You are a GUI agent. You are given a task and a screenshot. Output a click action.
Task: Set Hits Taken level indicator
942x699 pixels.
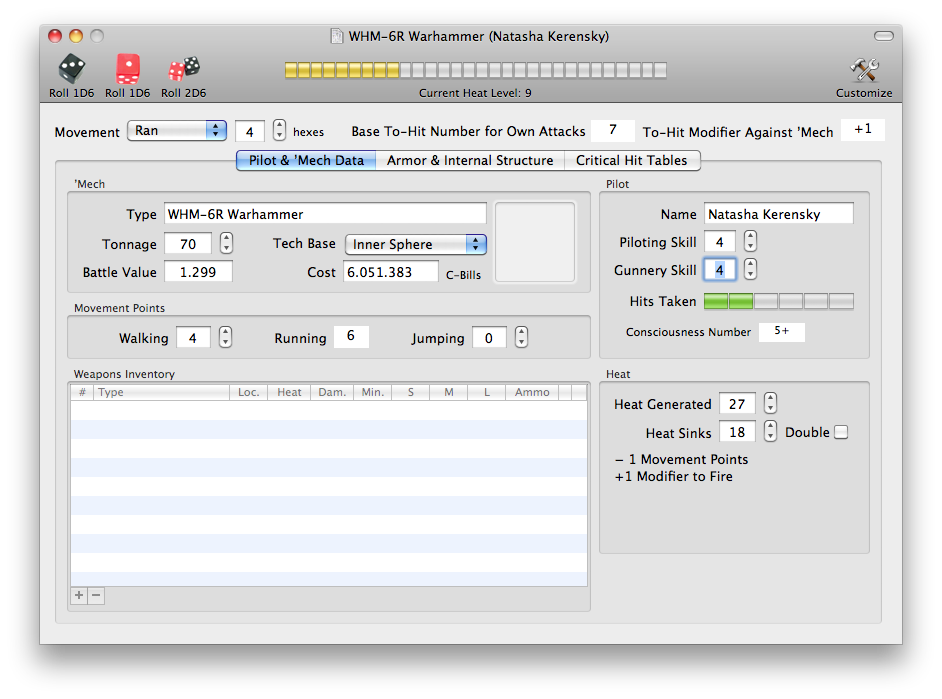779,301
